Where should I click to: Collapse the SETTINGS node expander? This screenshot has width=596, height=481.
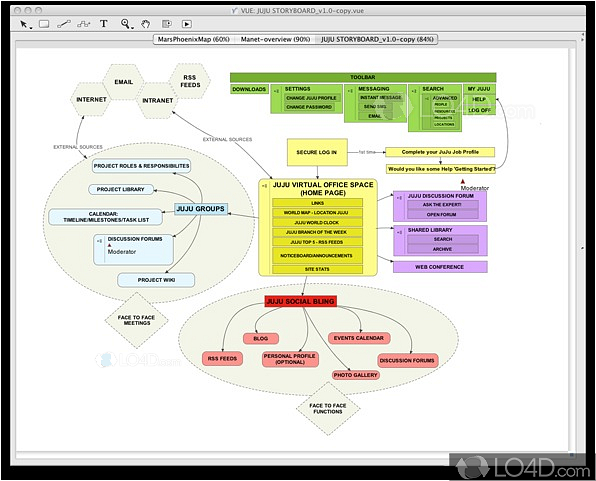[x=276, y=91]
